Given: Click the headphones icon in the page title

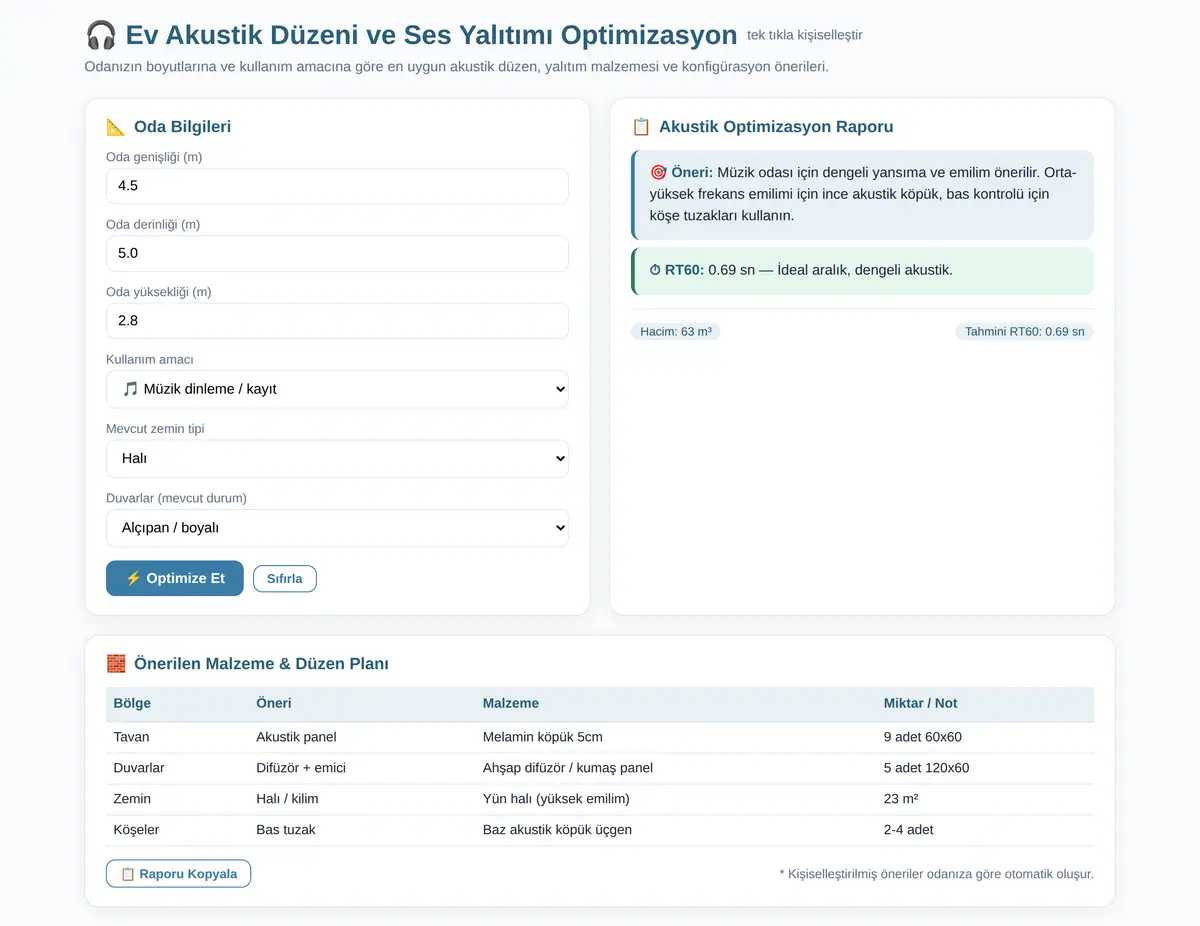Looking at the screenshot, I should click(x=101, y=36).
